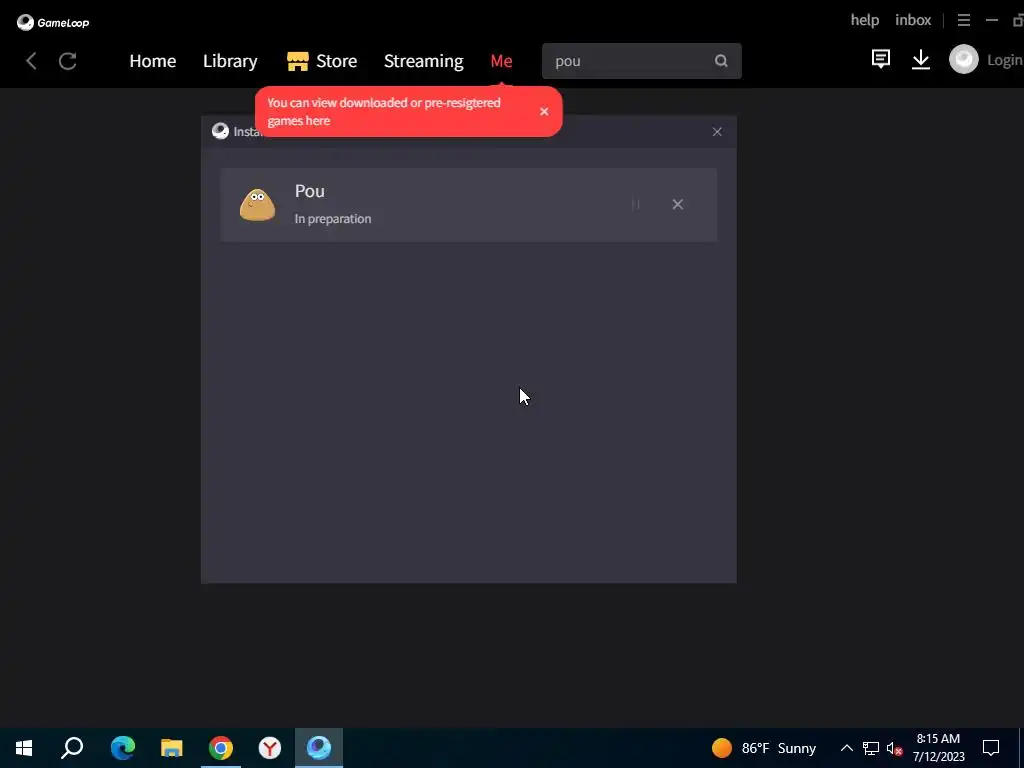Open Google Chrome from taskbar
Image resolution: width=1024 pixels, height=768 pixels.
pyautogui.click(x=221, y=748)
